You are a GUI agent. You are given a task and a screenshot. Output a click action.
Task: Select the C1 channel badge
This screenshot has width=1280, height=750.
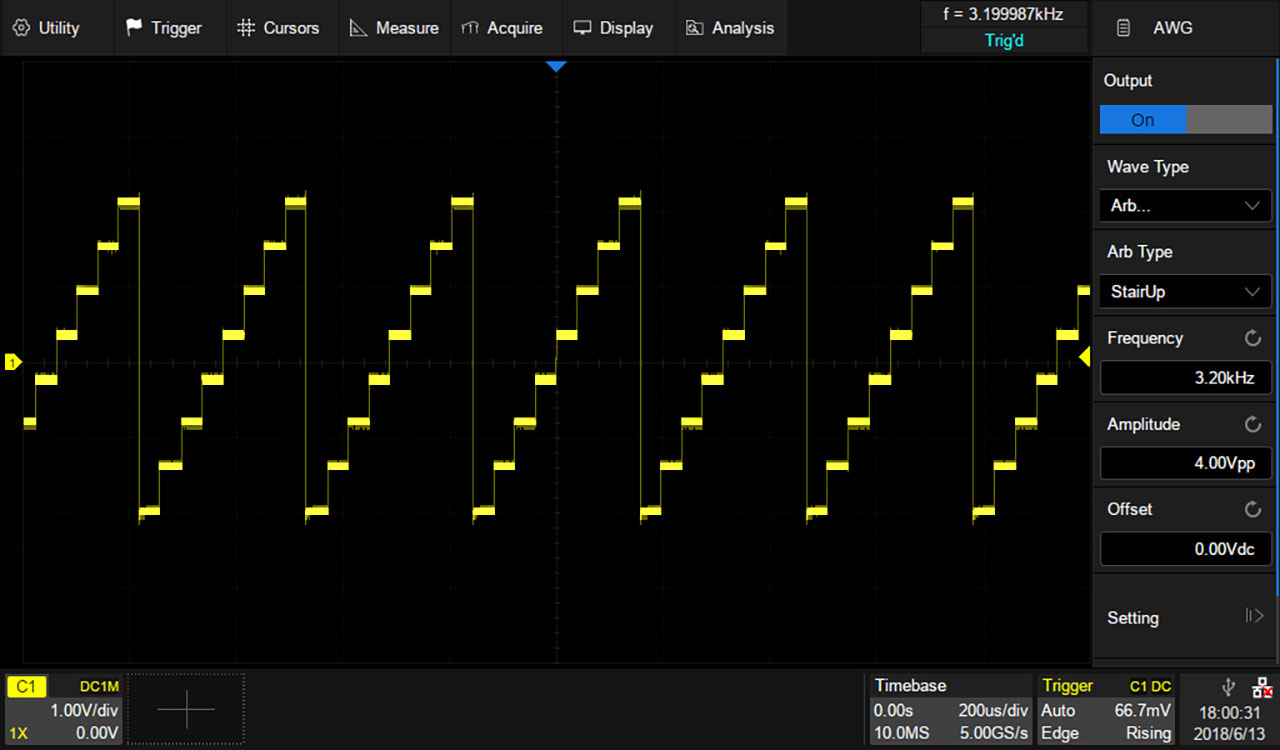[26, 686]
